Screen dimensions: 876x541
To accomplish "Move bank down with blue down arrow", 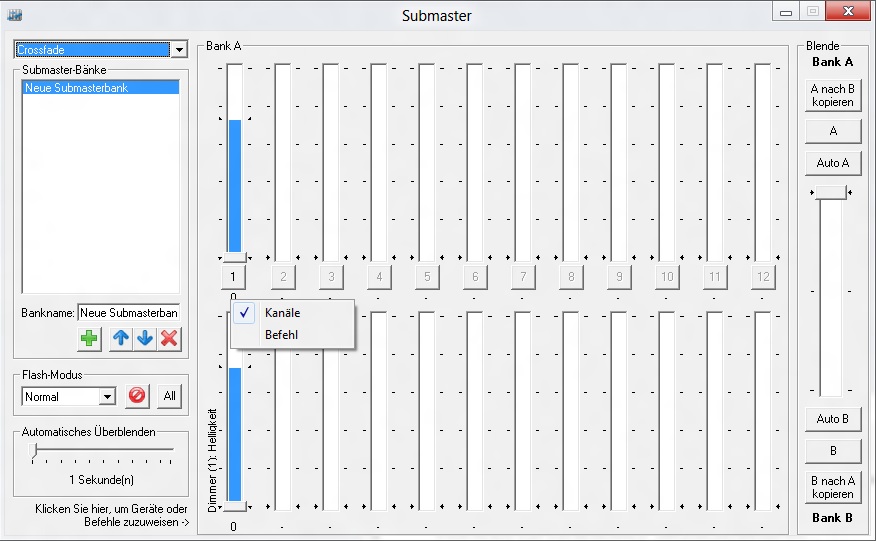I will tap(145, 339).
